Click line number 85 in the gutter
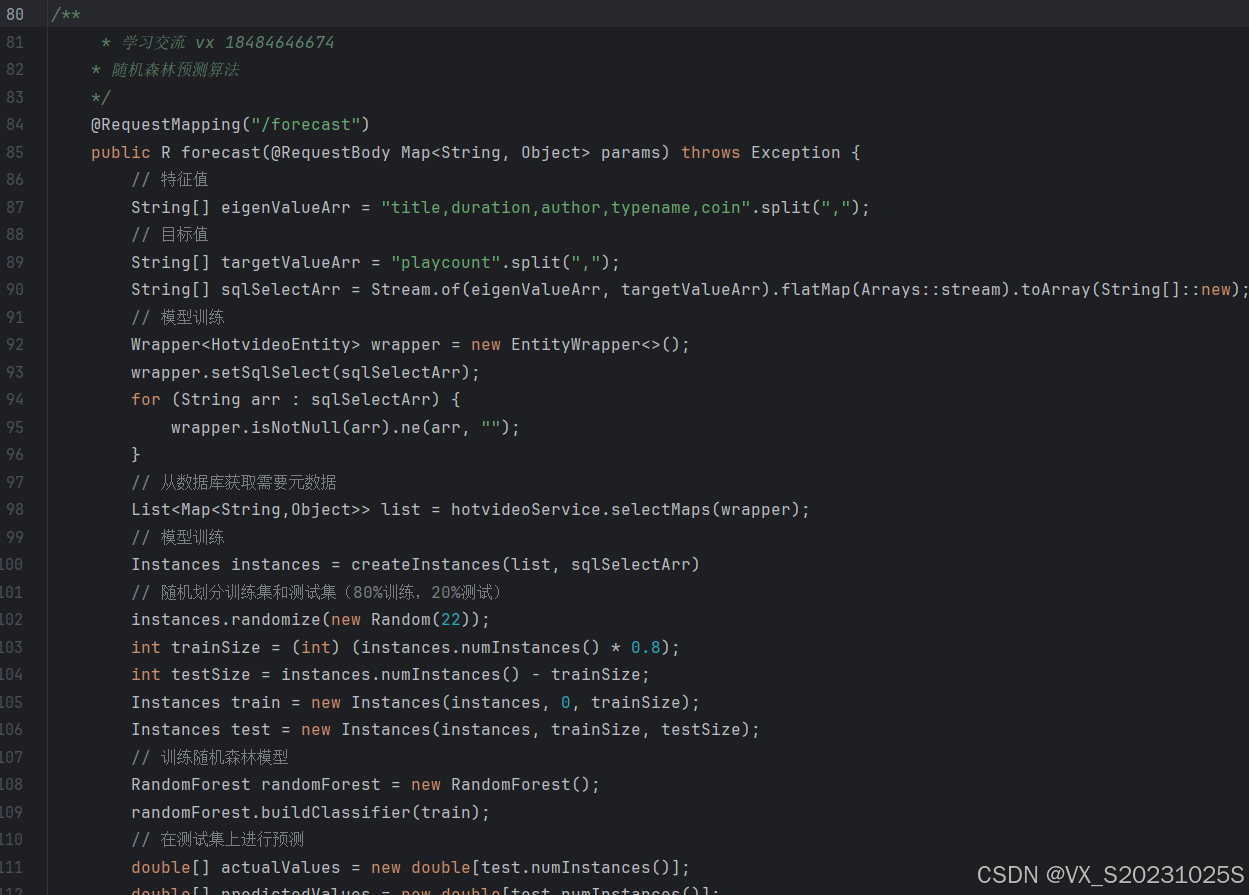Screen dimensions: 1249x895 click(14, 152)
